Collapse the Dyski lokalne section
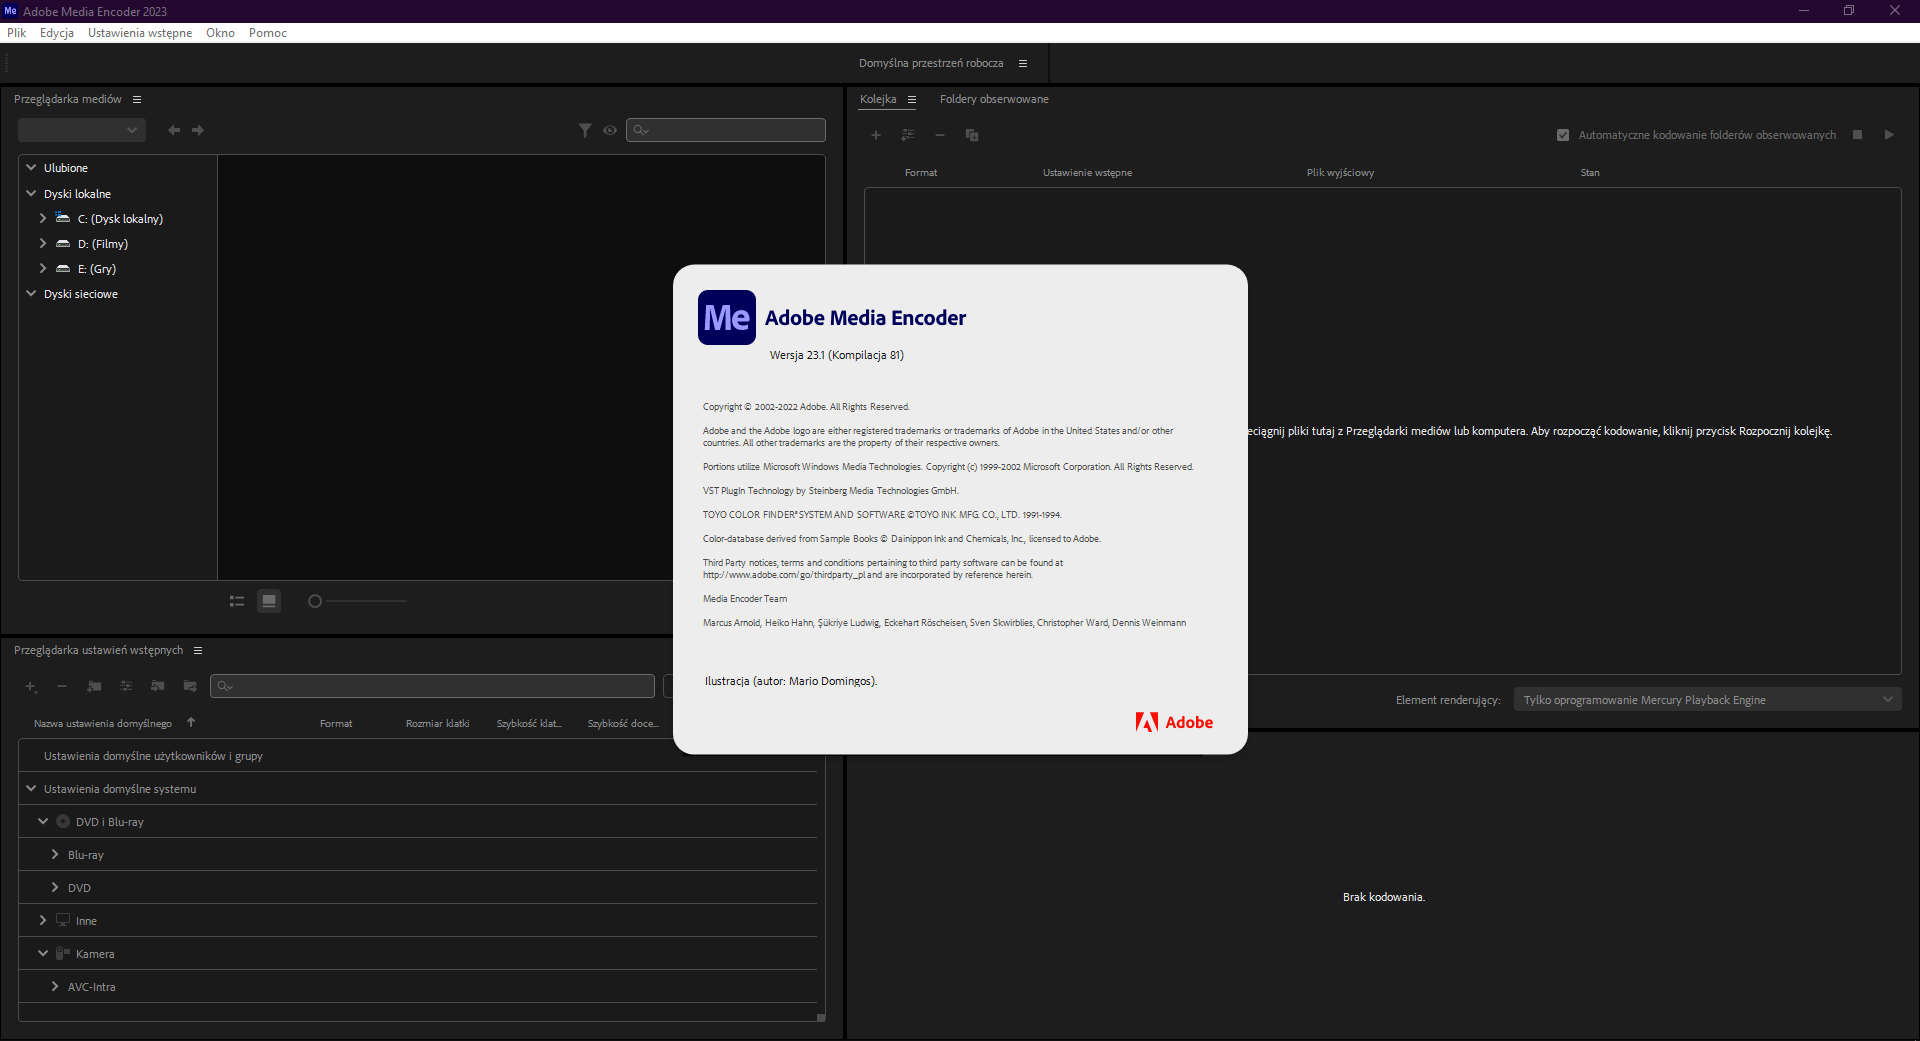This screenshot has width=1920, height=1041. click(x=31, y=193)
